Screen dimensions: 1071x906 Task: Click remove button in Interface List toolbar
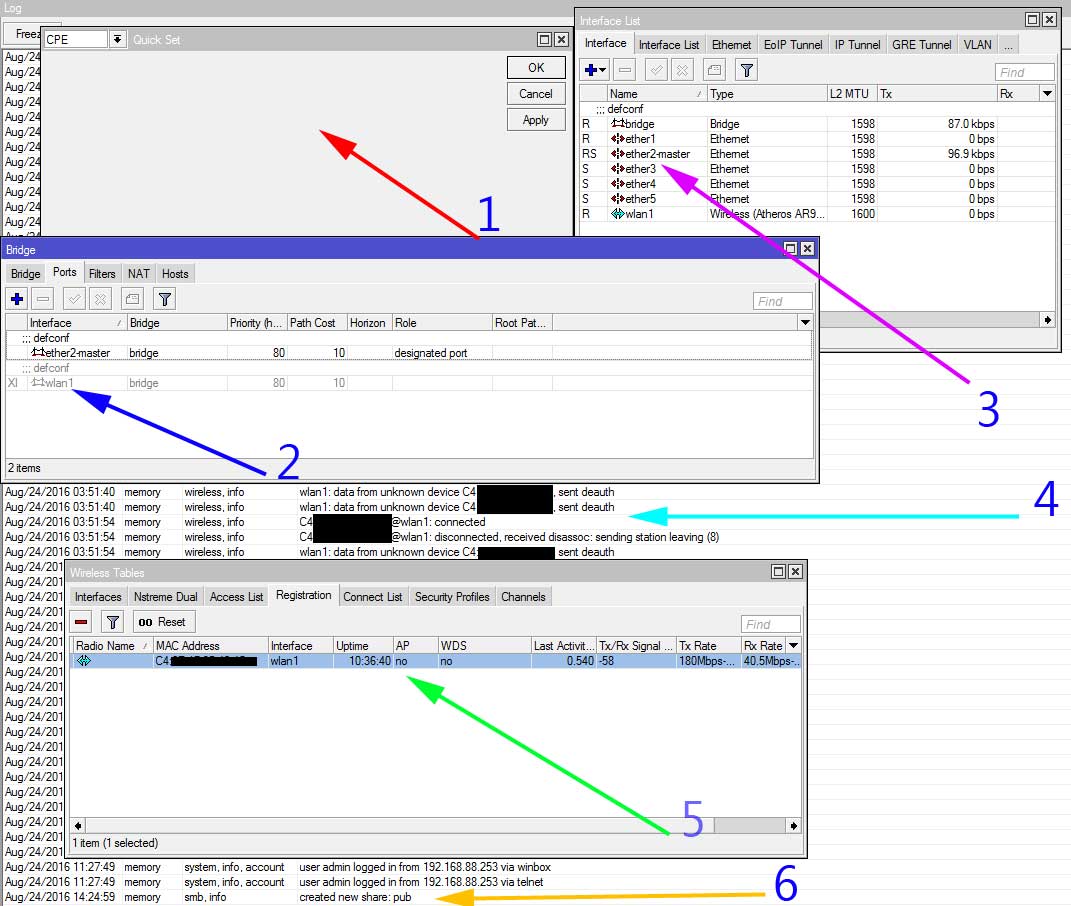coord(624,70)
